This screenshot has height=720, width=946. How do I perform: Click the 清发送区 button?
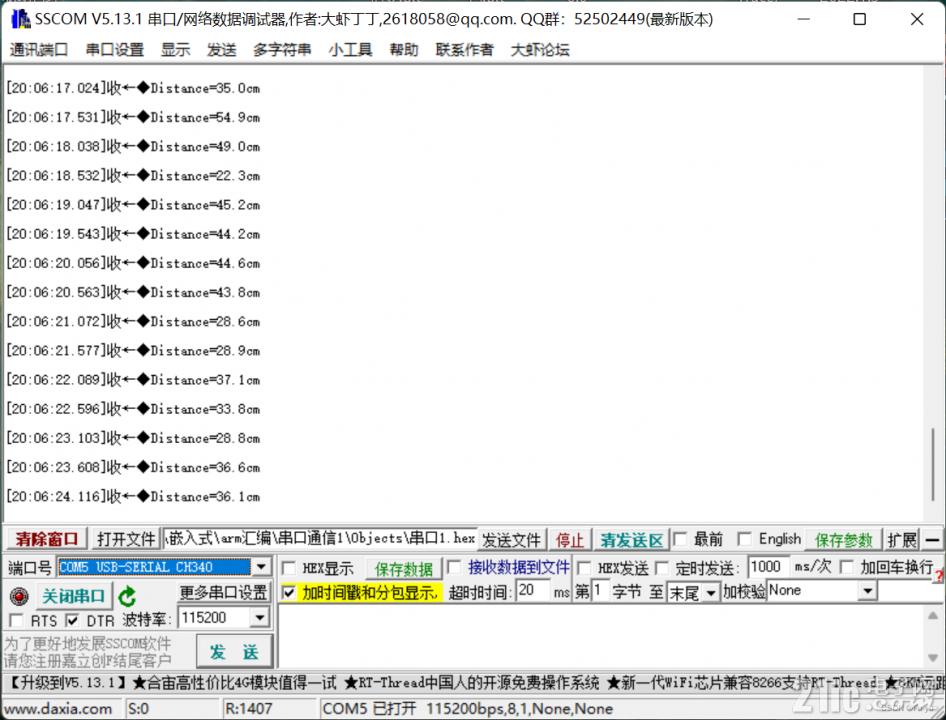[632, 540]
